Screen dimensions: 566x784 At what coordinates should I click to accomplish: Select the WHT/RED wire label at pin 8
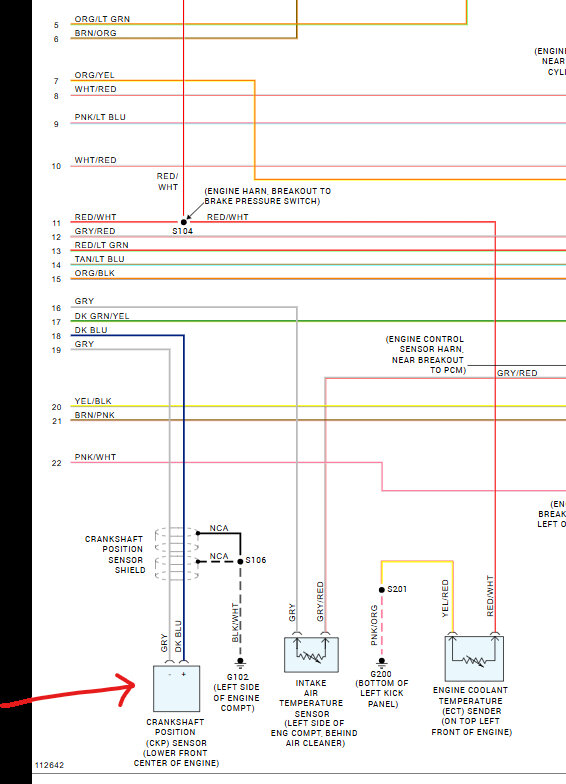click(96, 89)
